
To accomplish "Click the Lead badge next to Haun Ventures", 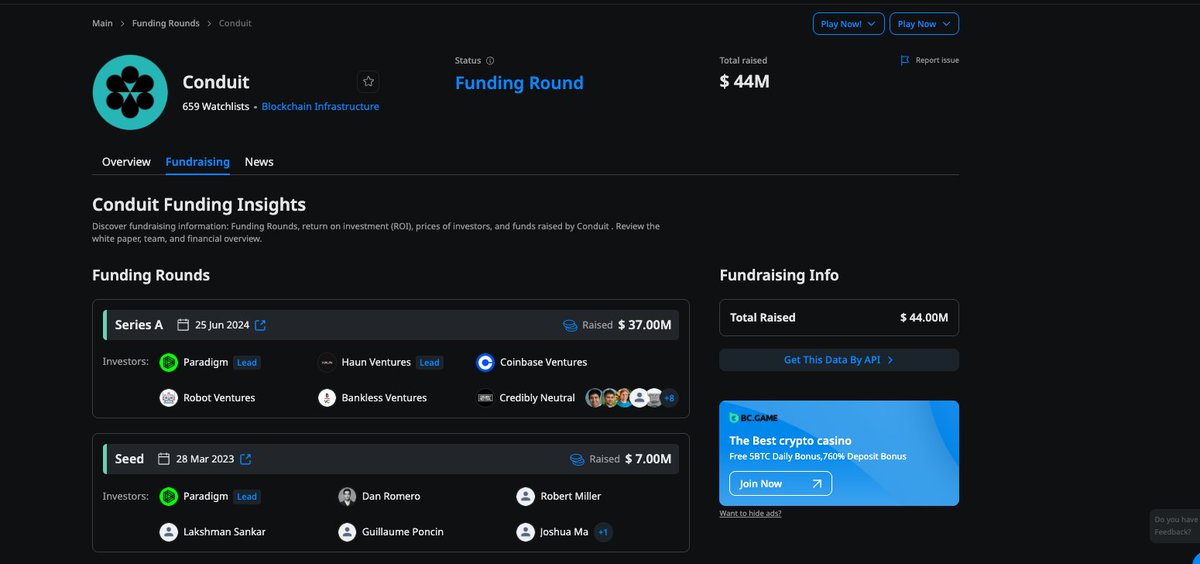I will tap(429, 362).
